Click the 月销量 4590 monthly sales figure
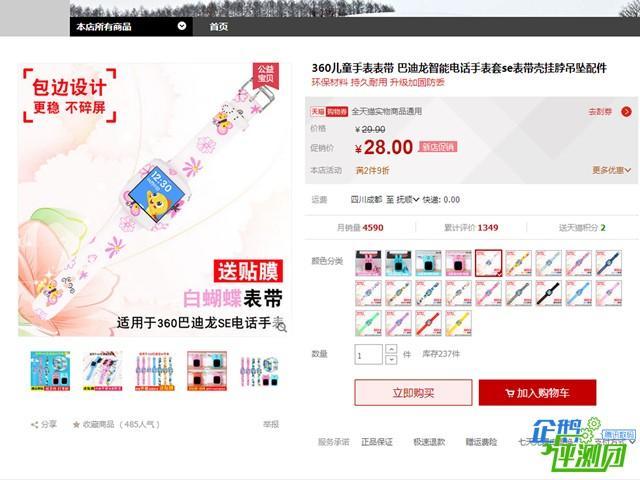This screenshot has width=640, height=480. [360, 227]
